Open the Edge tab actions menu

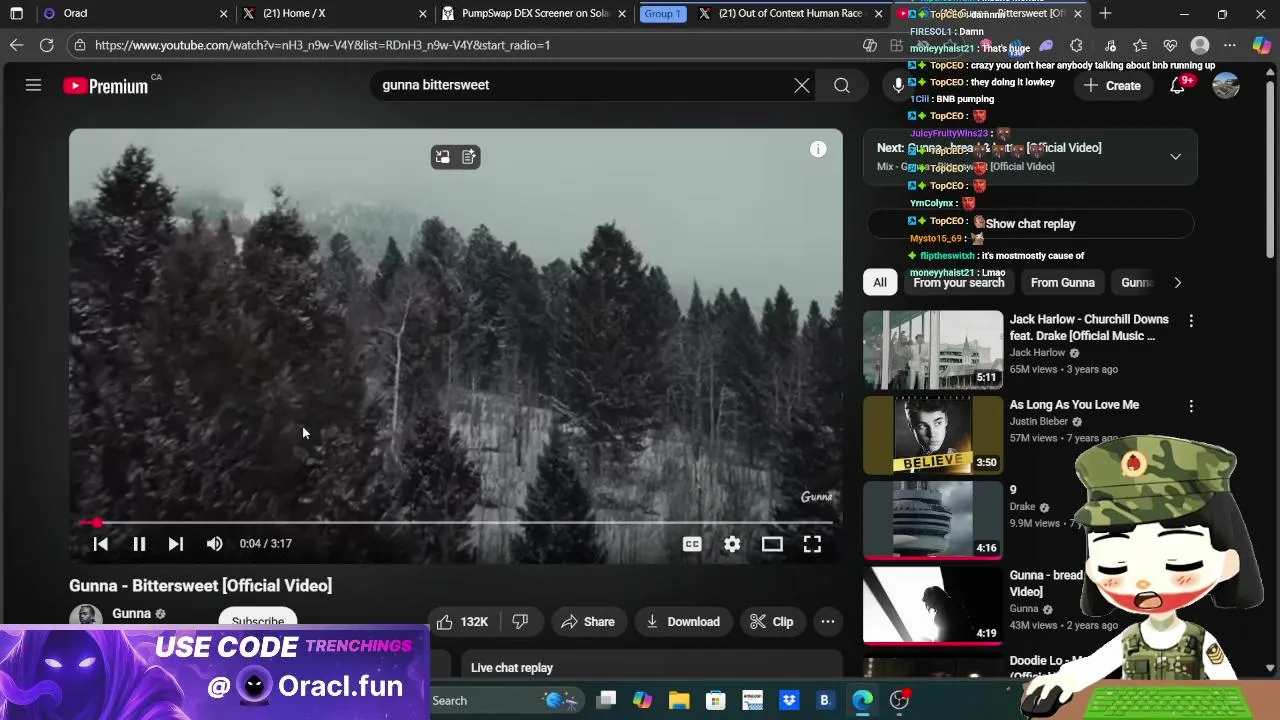coord(16,13)
